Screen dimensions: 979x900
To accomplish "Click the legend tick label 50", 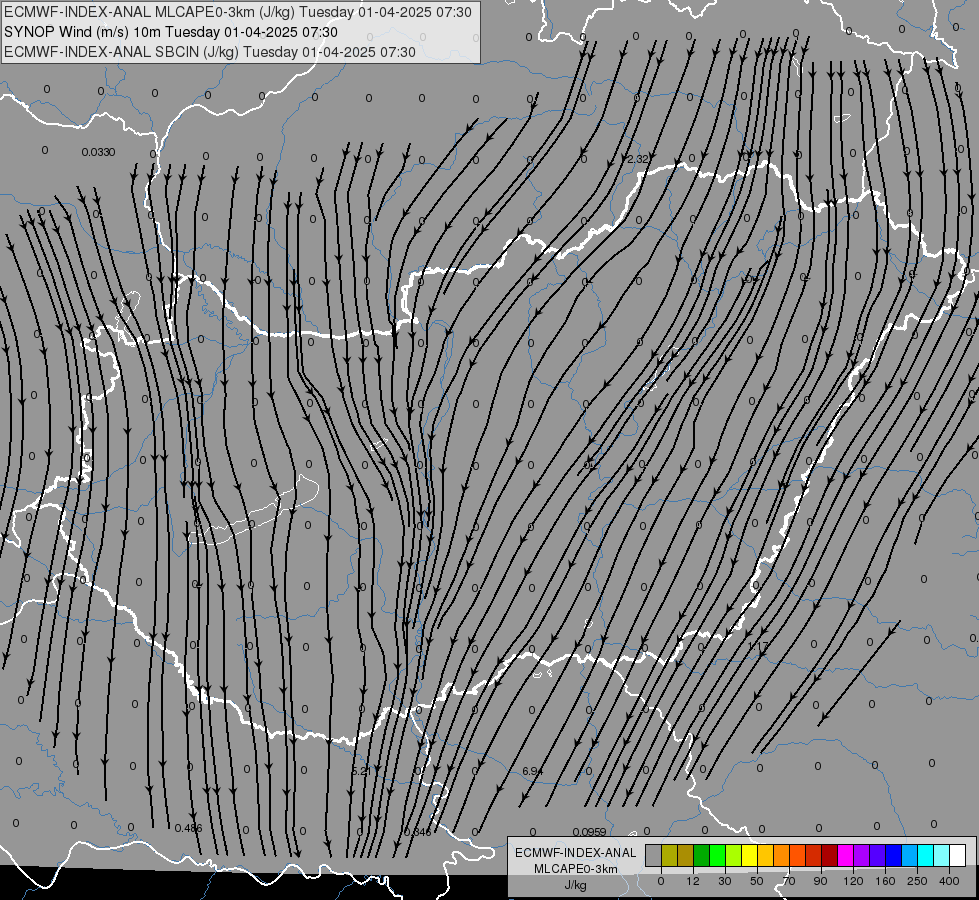I will click(757, 881).
